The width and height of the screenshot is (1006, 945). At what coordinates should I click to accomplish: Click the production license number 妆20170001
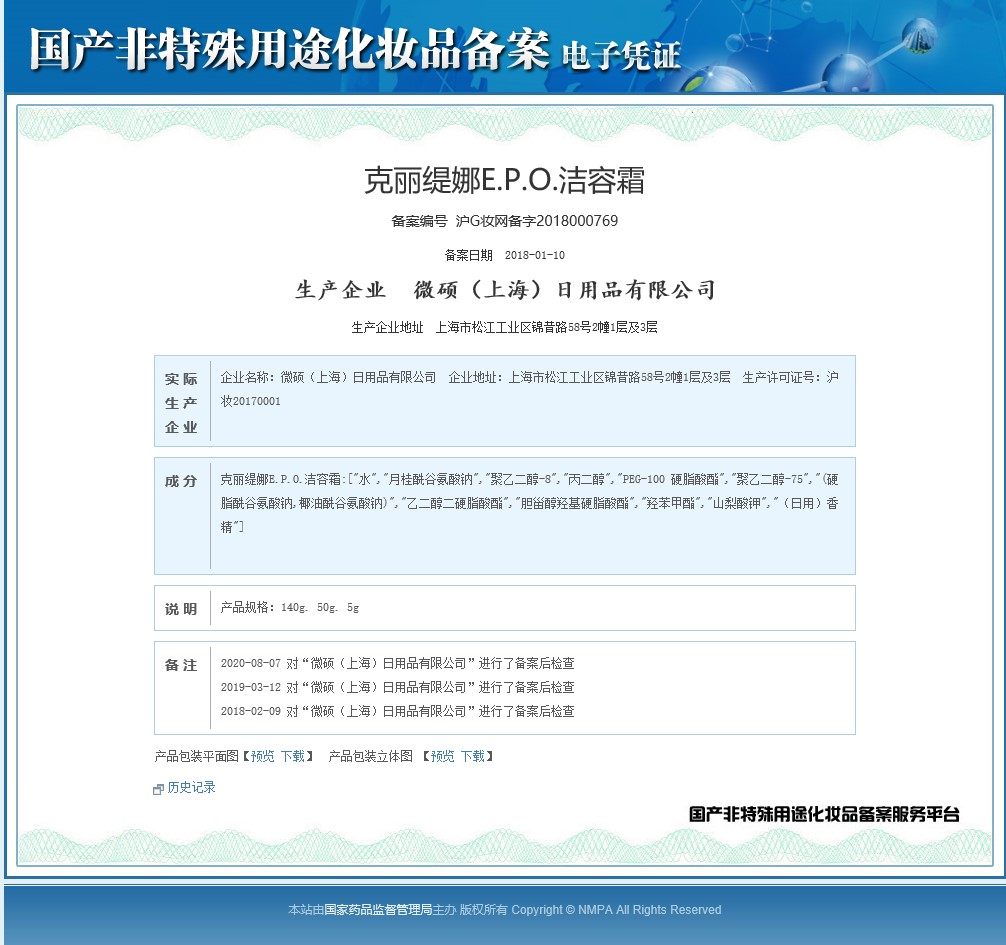point(250,401)
